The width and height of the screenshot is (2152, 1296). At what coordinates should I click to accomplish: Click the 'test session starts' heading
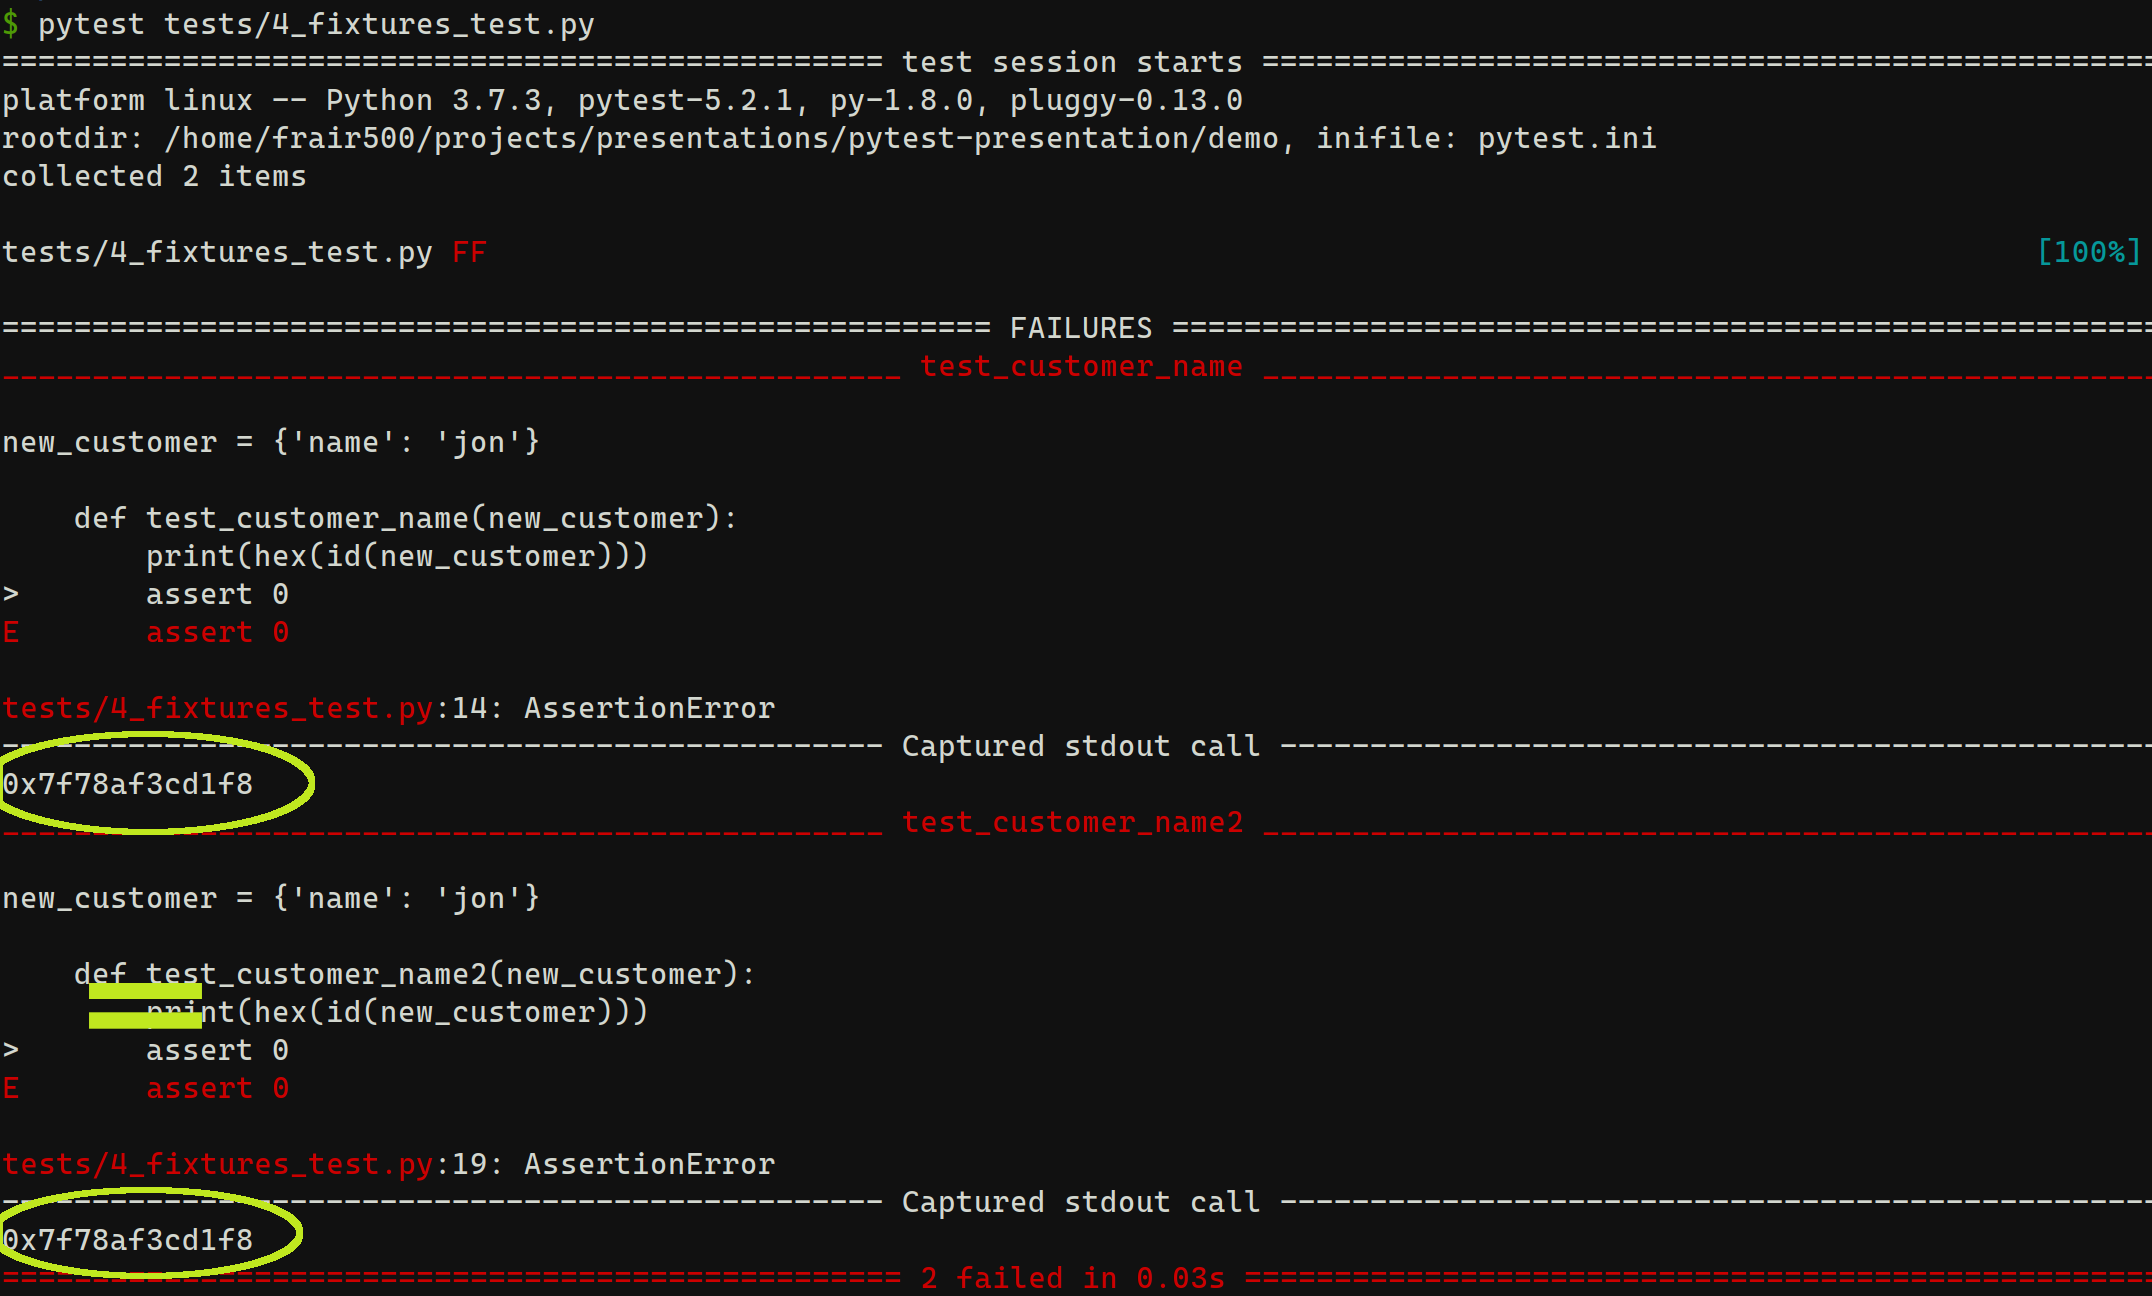click(x=1072, y=62)
